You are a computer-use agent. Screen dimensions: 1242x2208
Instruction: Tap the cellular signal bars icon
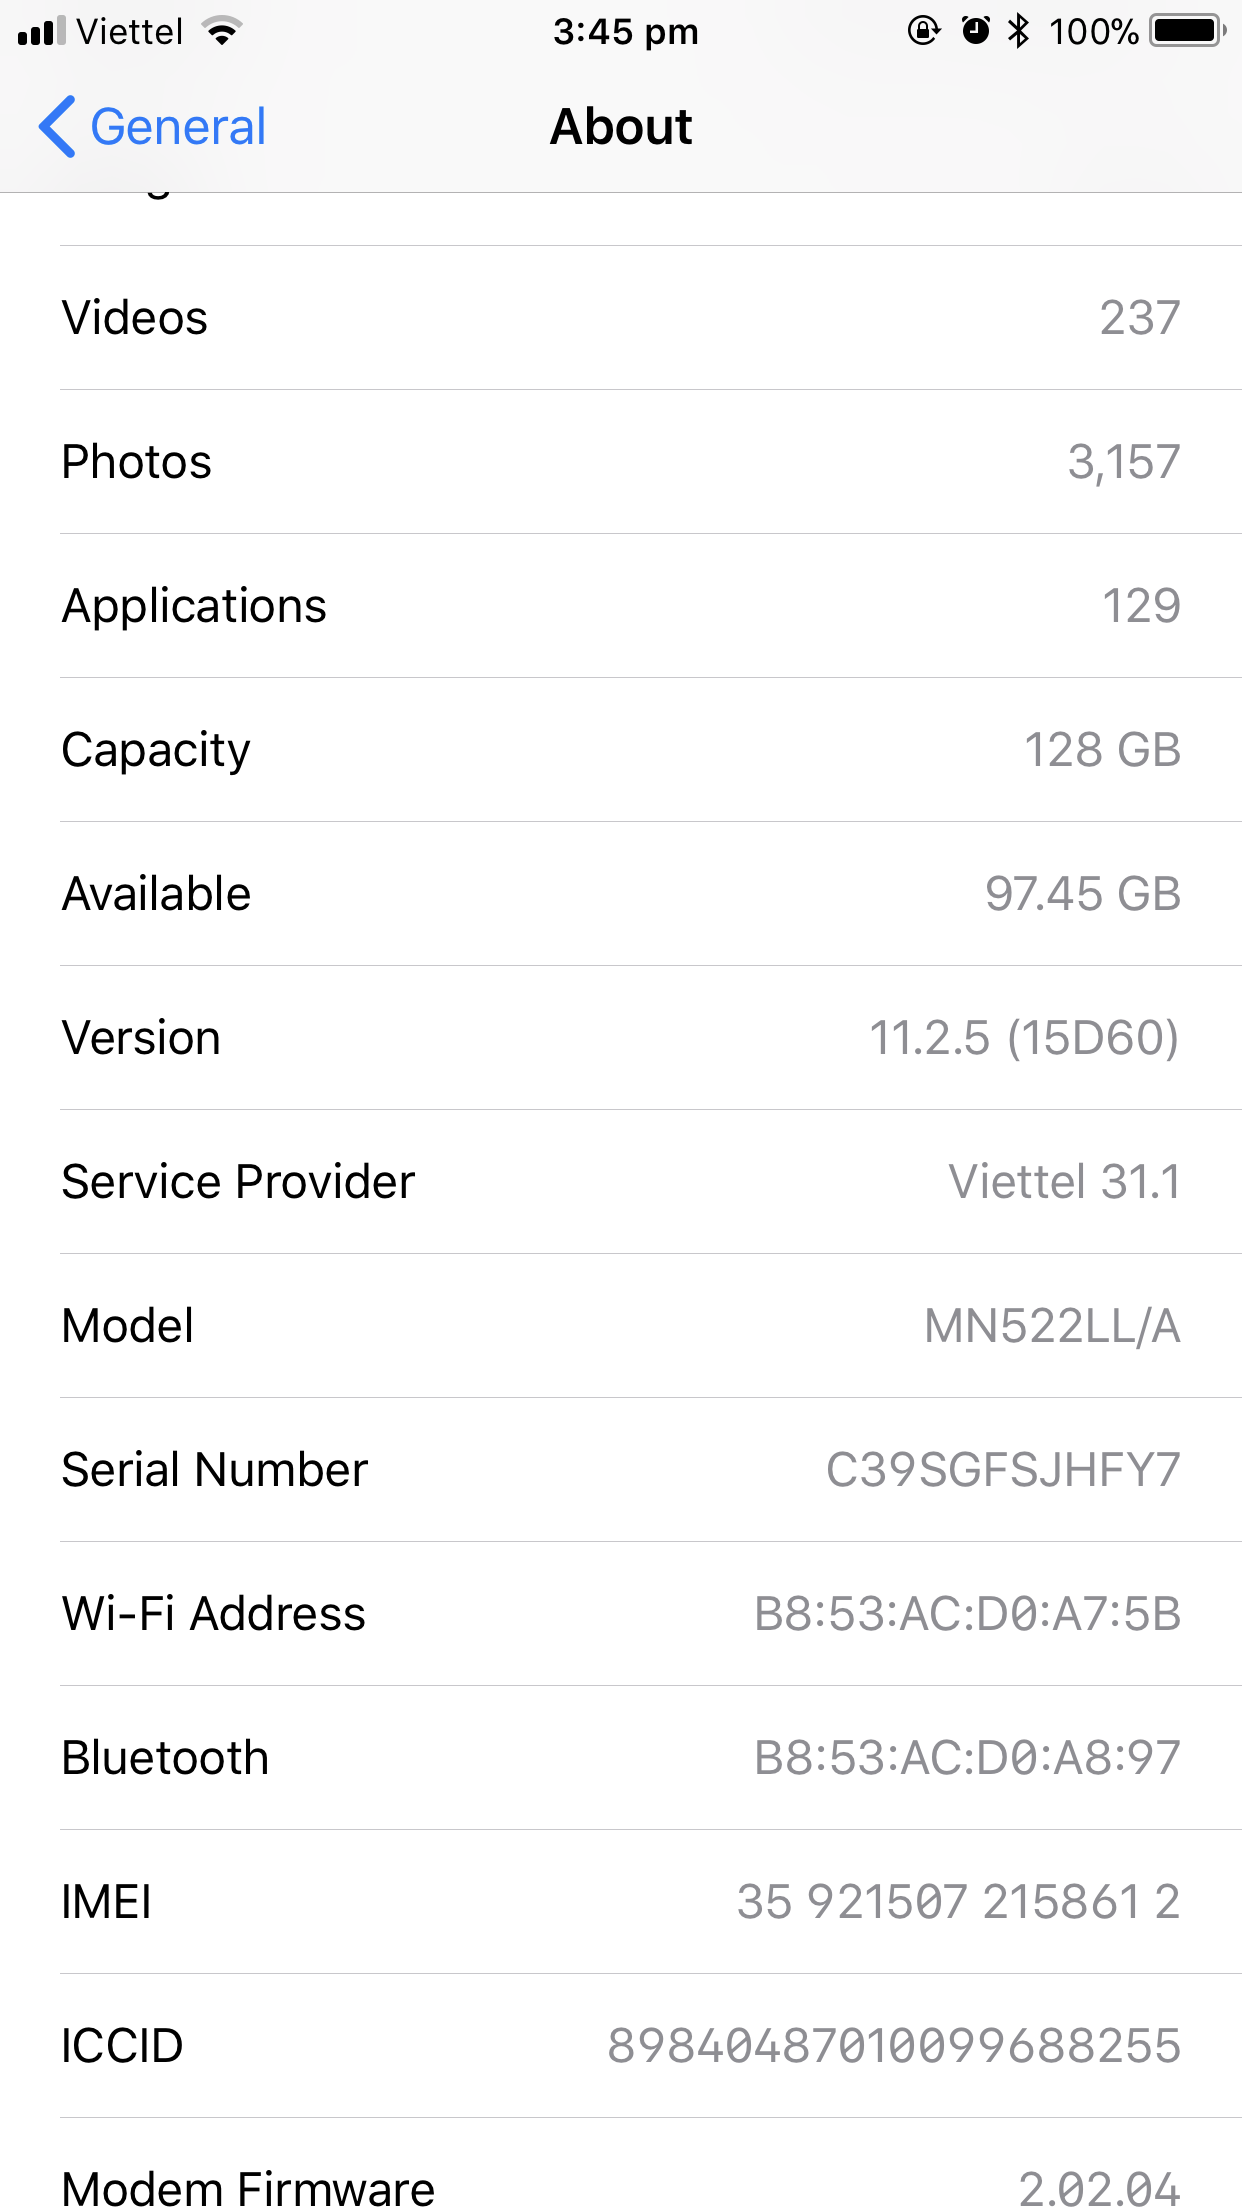41,32
